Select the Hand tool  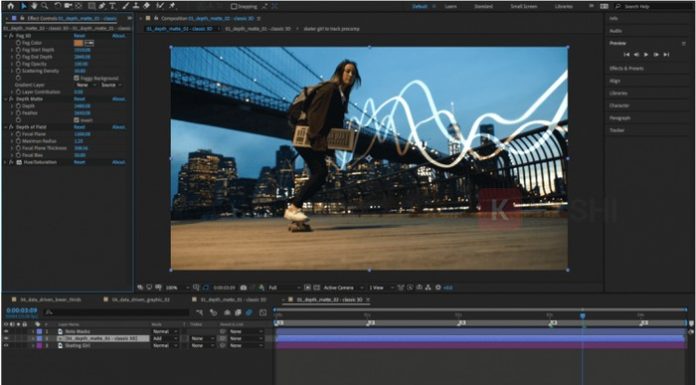(x=34, y=6)
